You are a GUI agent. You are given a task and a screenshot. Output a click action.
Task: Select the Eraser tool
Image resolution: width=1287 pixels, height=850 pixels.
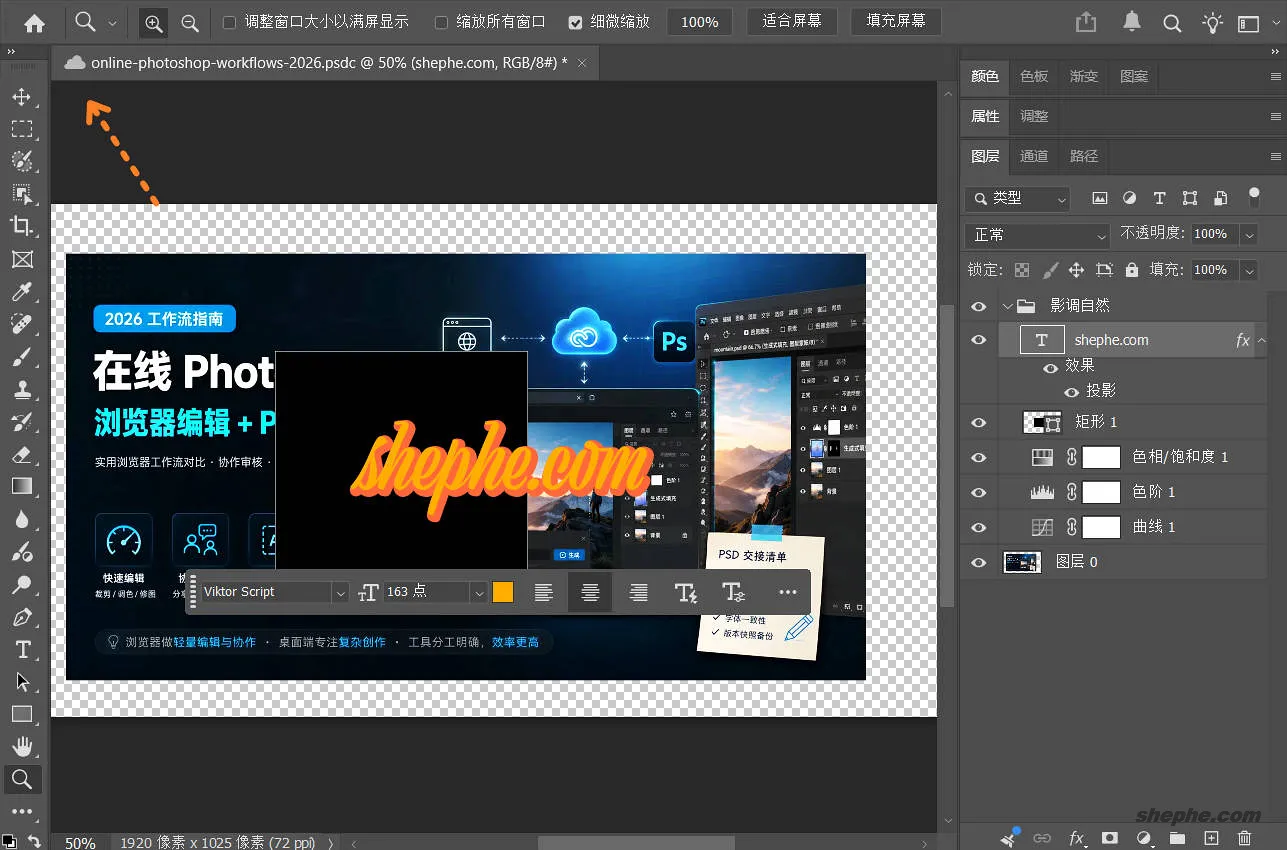(21, 454)
